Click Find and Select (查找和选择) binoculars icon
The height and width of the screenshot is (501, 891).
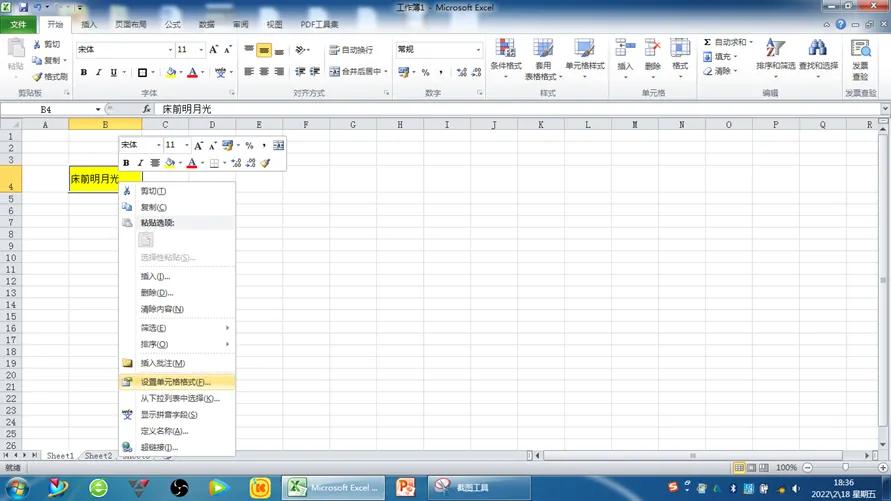[x=817, y=55]
